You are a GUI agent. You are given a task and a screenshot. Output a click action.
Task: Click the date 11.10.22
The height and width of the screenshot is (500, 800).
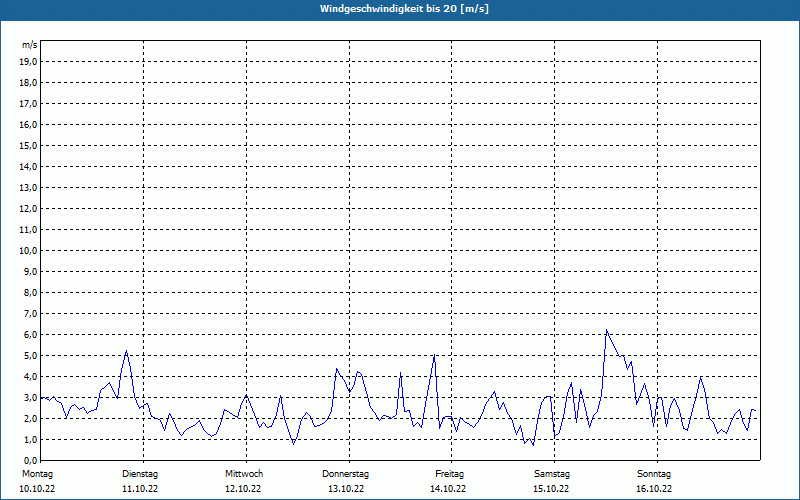[140, 489]
